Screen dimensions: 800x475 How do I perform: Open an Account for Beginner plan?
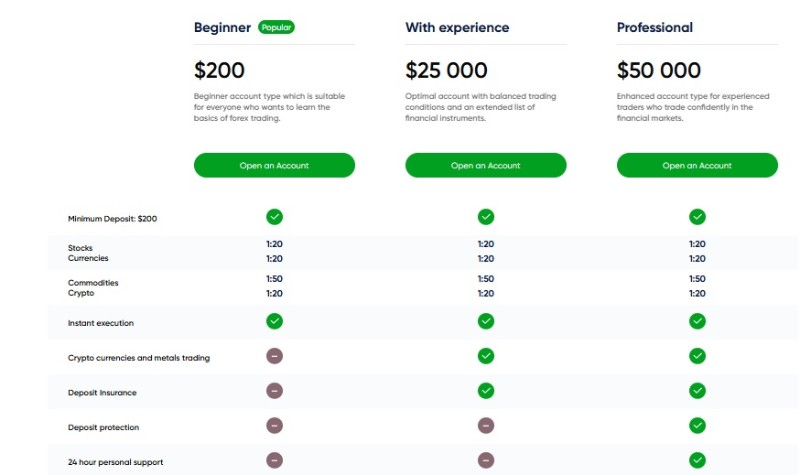coord(274,165)
